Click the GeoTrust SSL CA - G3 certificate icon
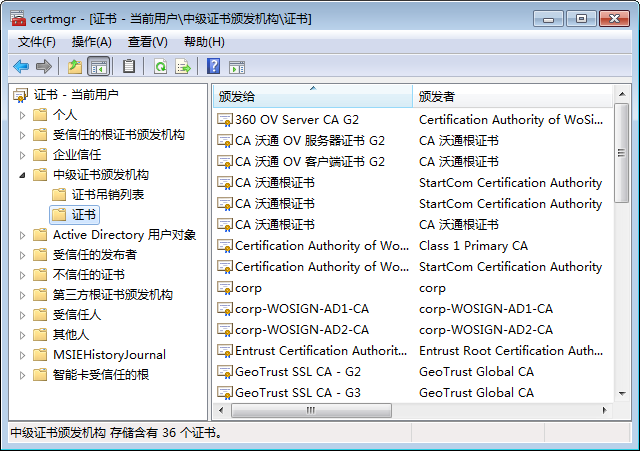This screenshot has width=640, height=451. pos(224,393)
